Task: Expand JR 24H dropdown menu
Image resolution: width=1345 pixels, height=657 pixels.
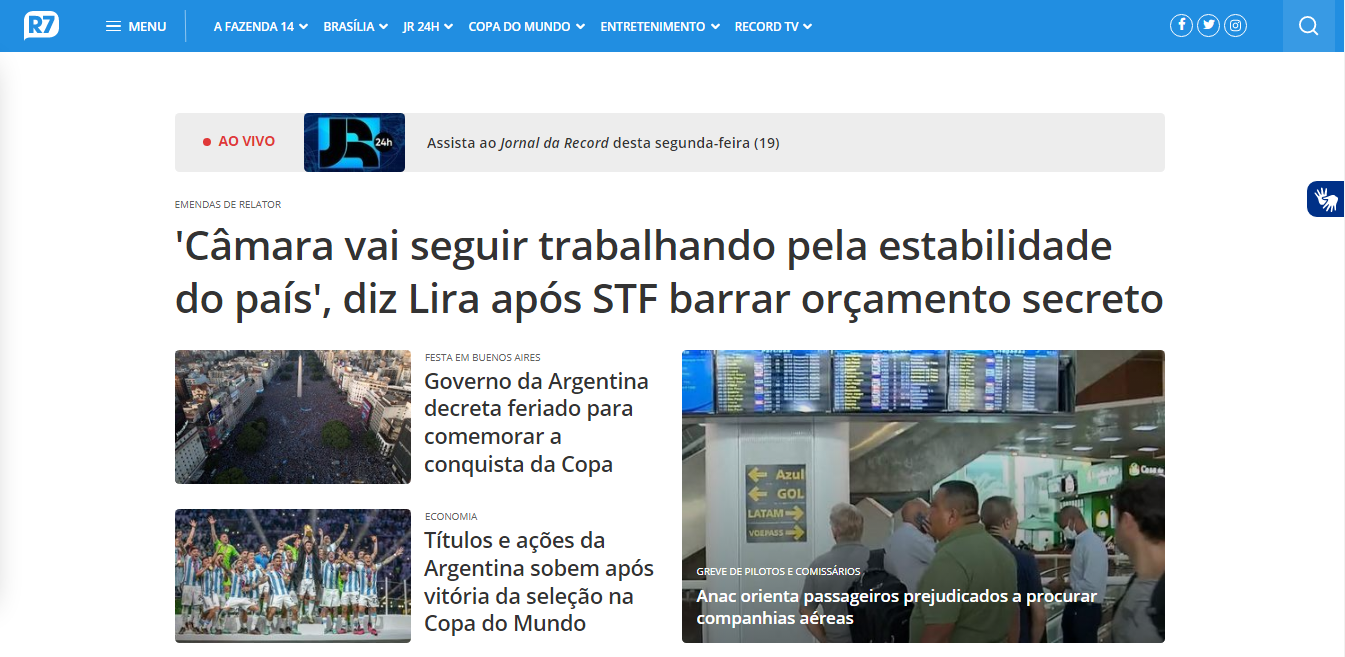Action: [428, 27]
